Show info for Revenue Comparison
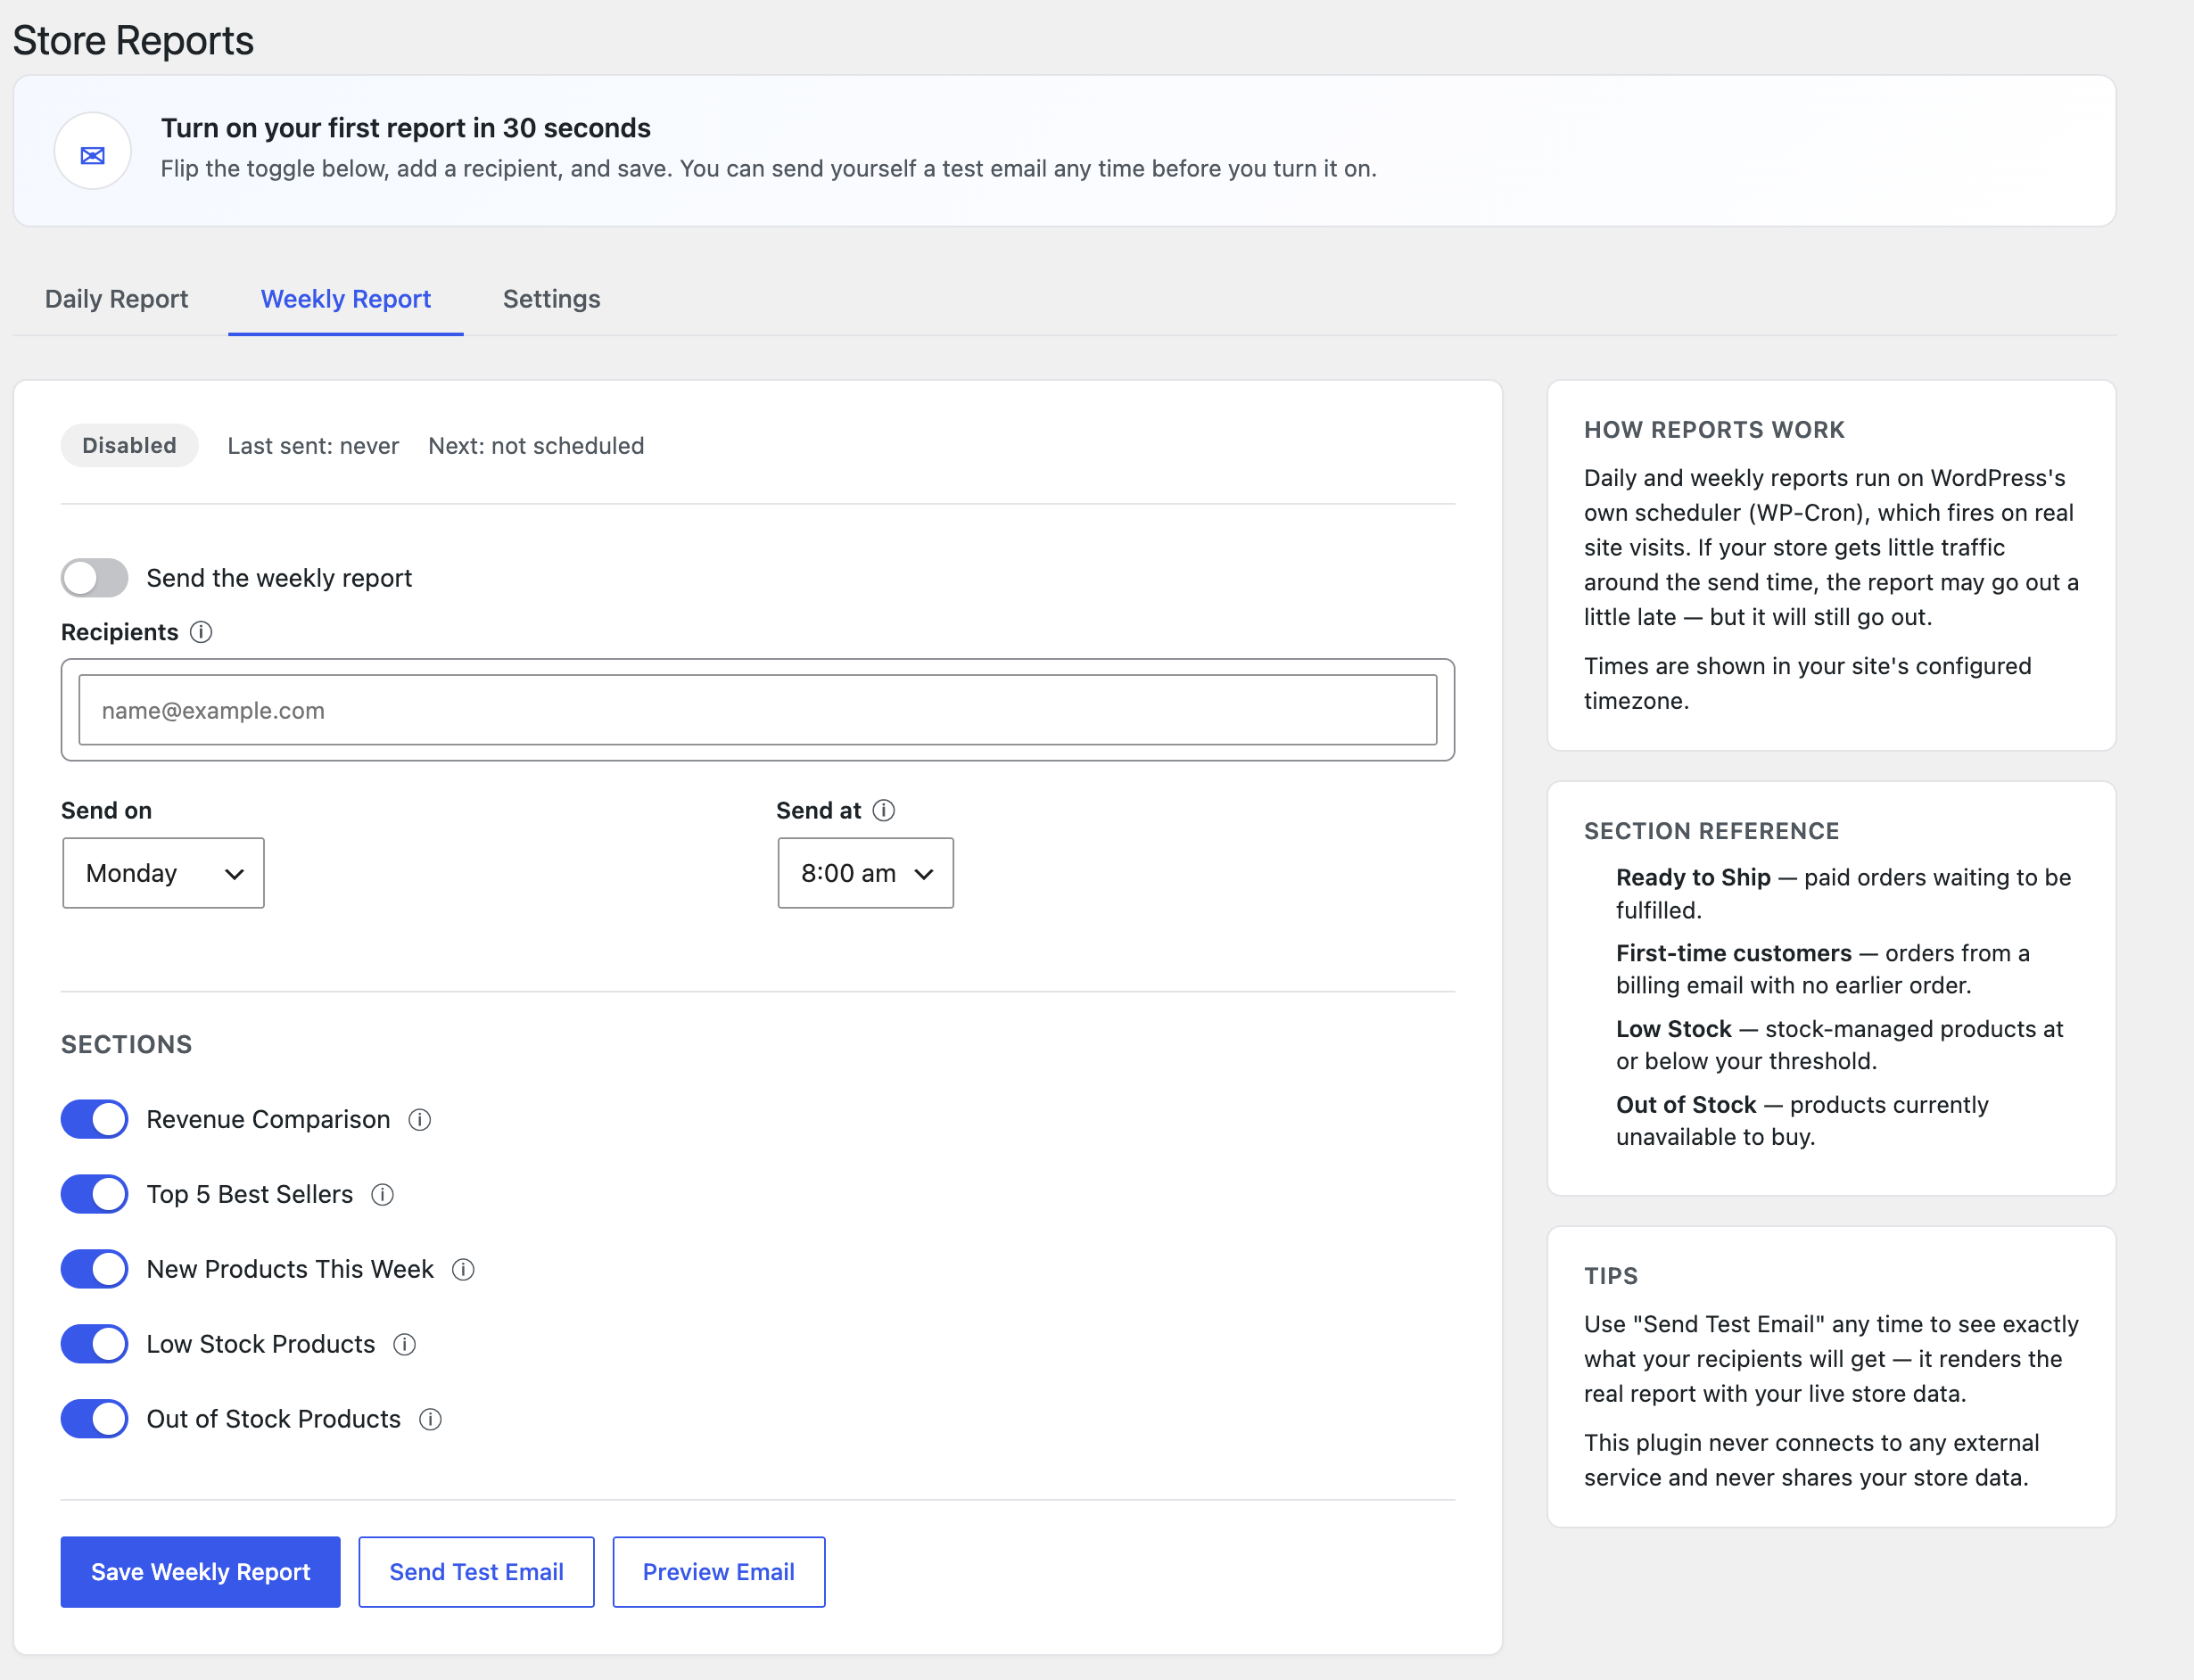2194x1680 pixels. (x=420, y=1120)
